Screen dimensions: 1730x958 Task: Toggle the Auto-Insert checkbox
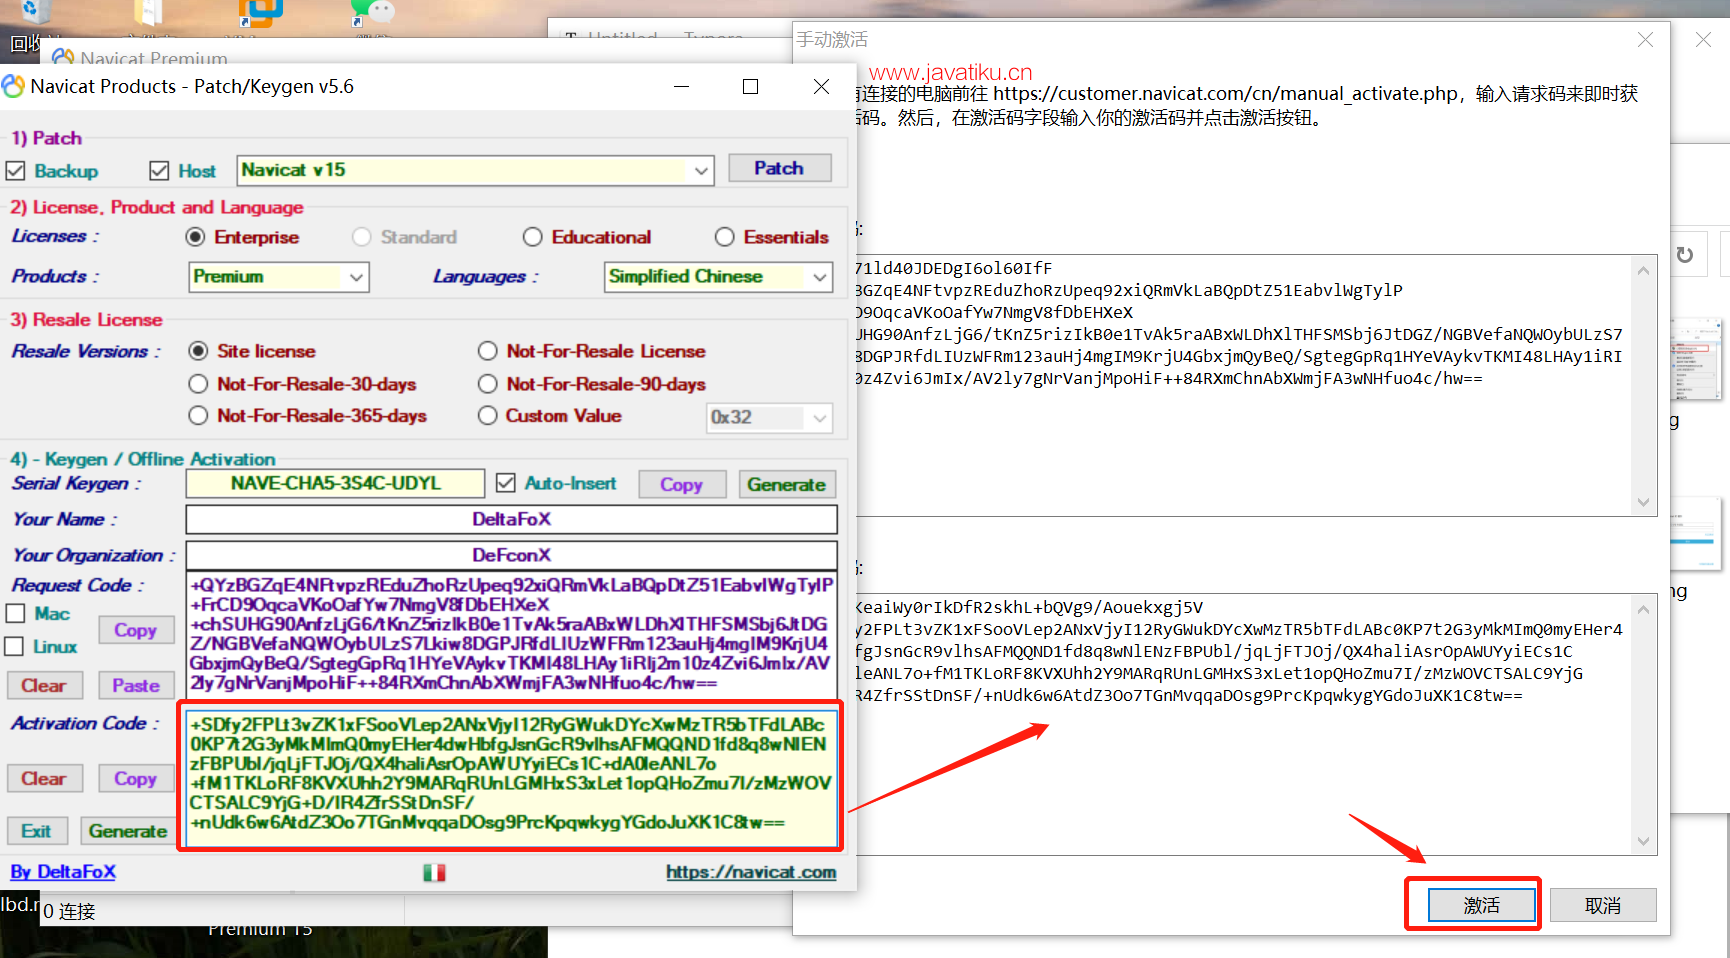(x=506, y=483)
